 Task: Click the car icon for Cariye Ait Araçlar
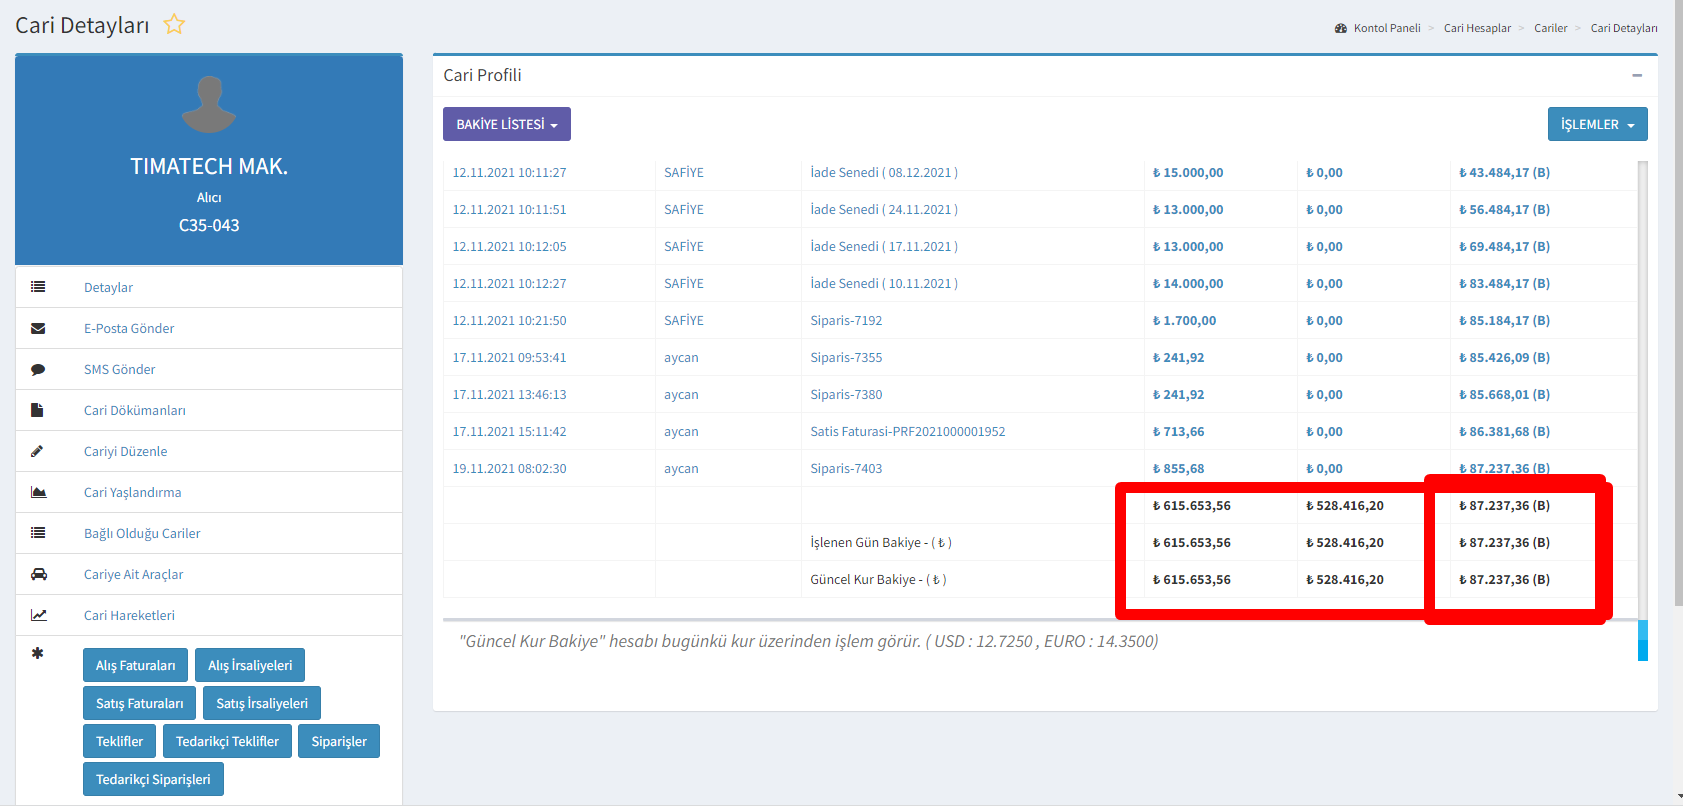tap(38, 574)
